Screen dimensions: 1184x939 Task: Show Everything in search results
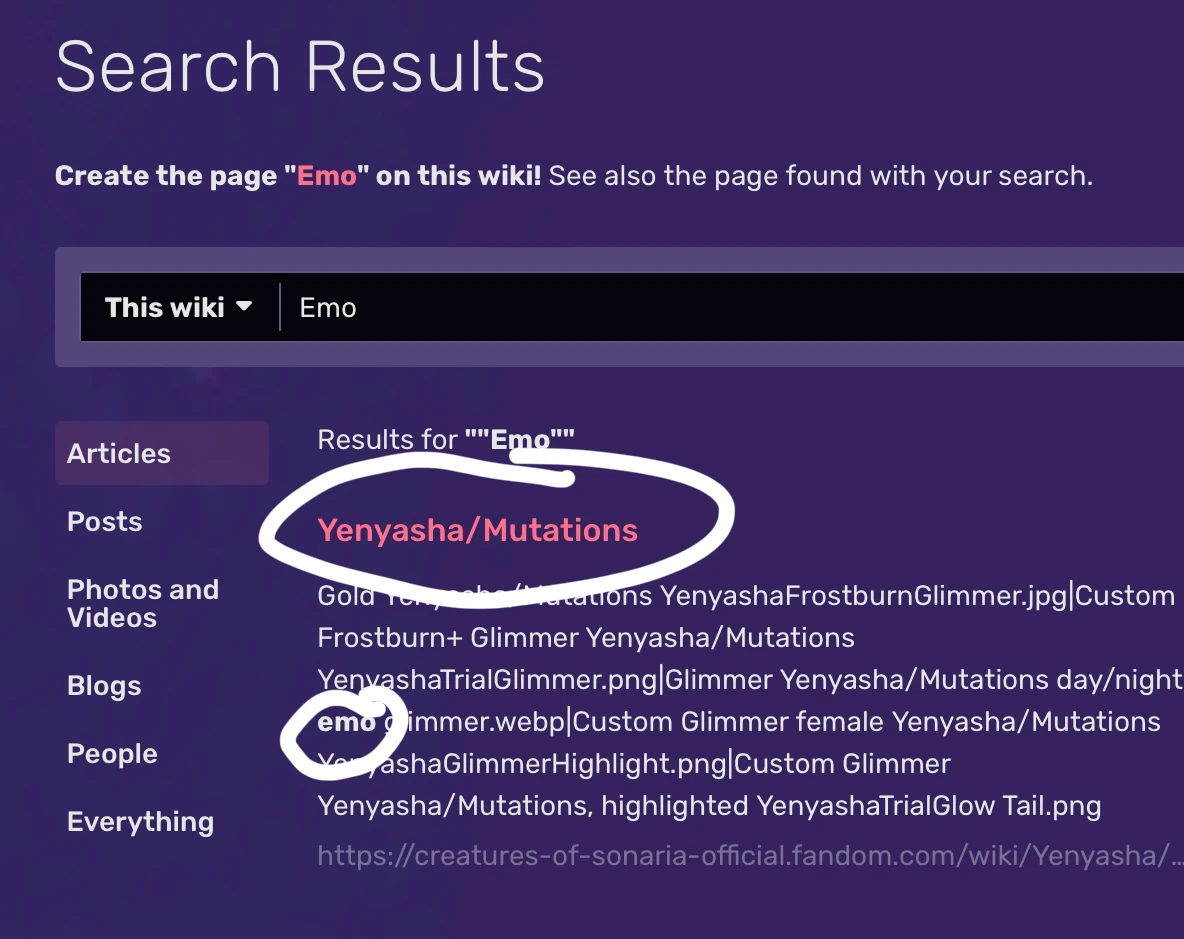[140, 822]
